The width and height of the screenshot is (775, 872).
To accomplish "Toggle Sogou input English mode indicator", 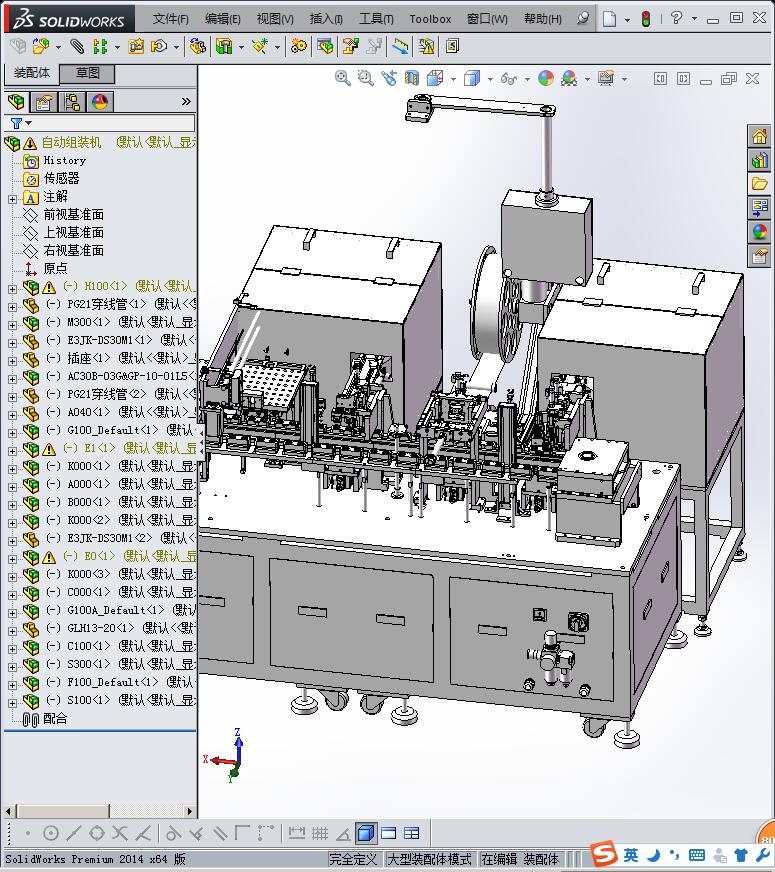I will pos(630,855).
